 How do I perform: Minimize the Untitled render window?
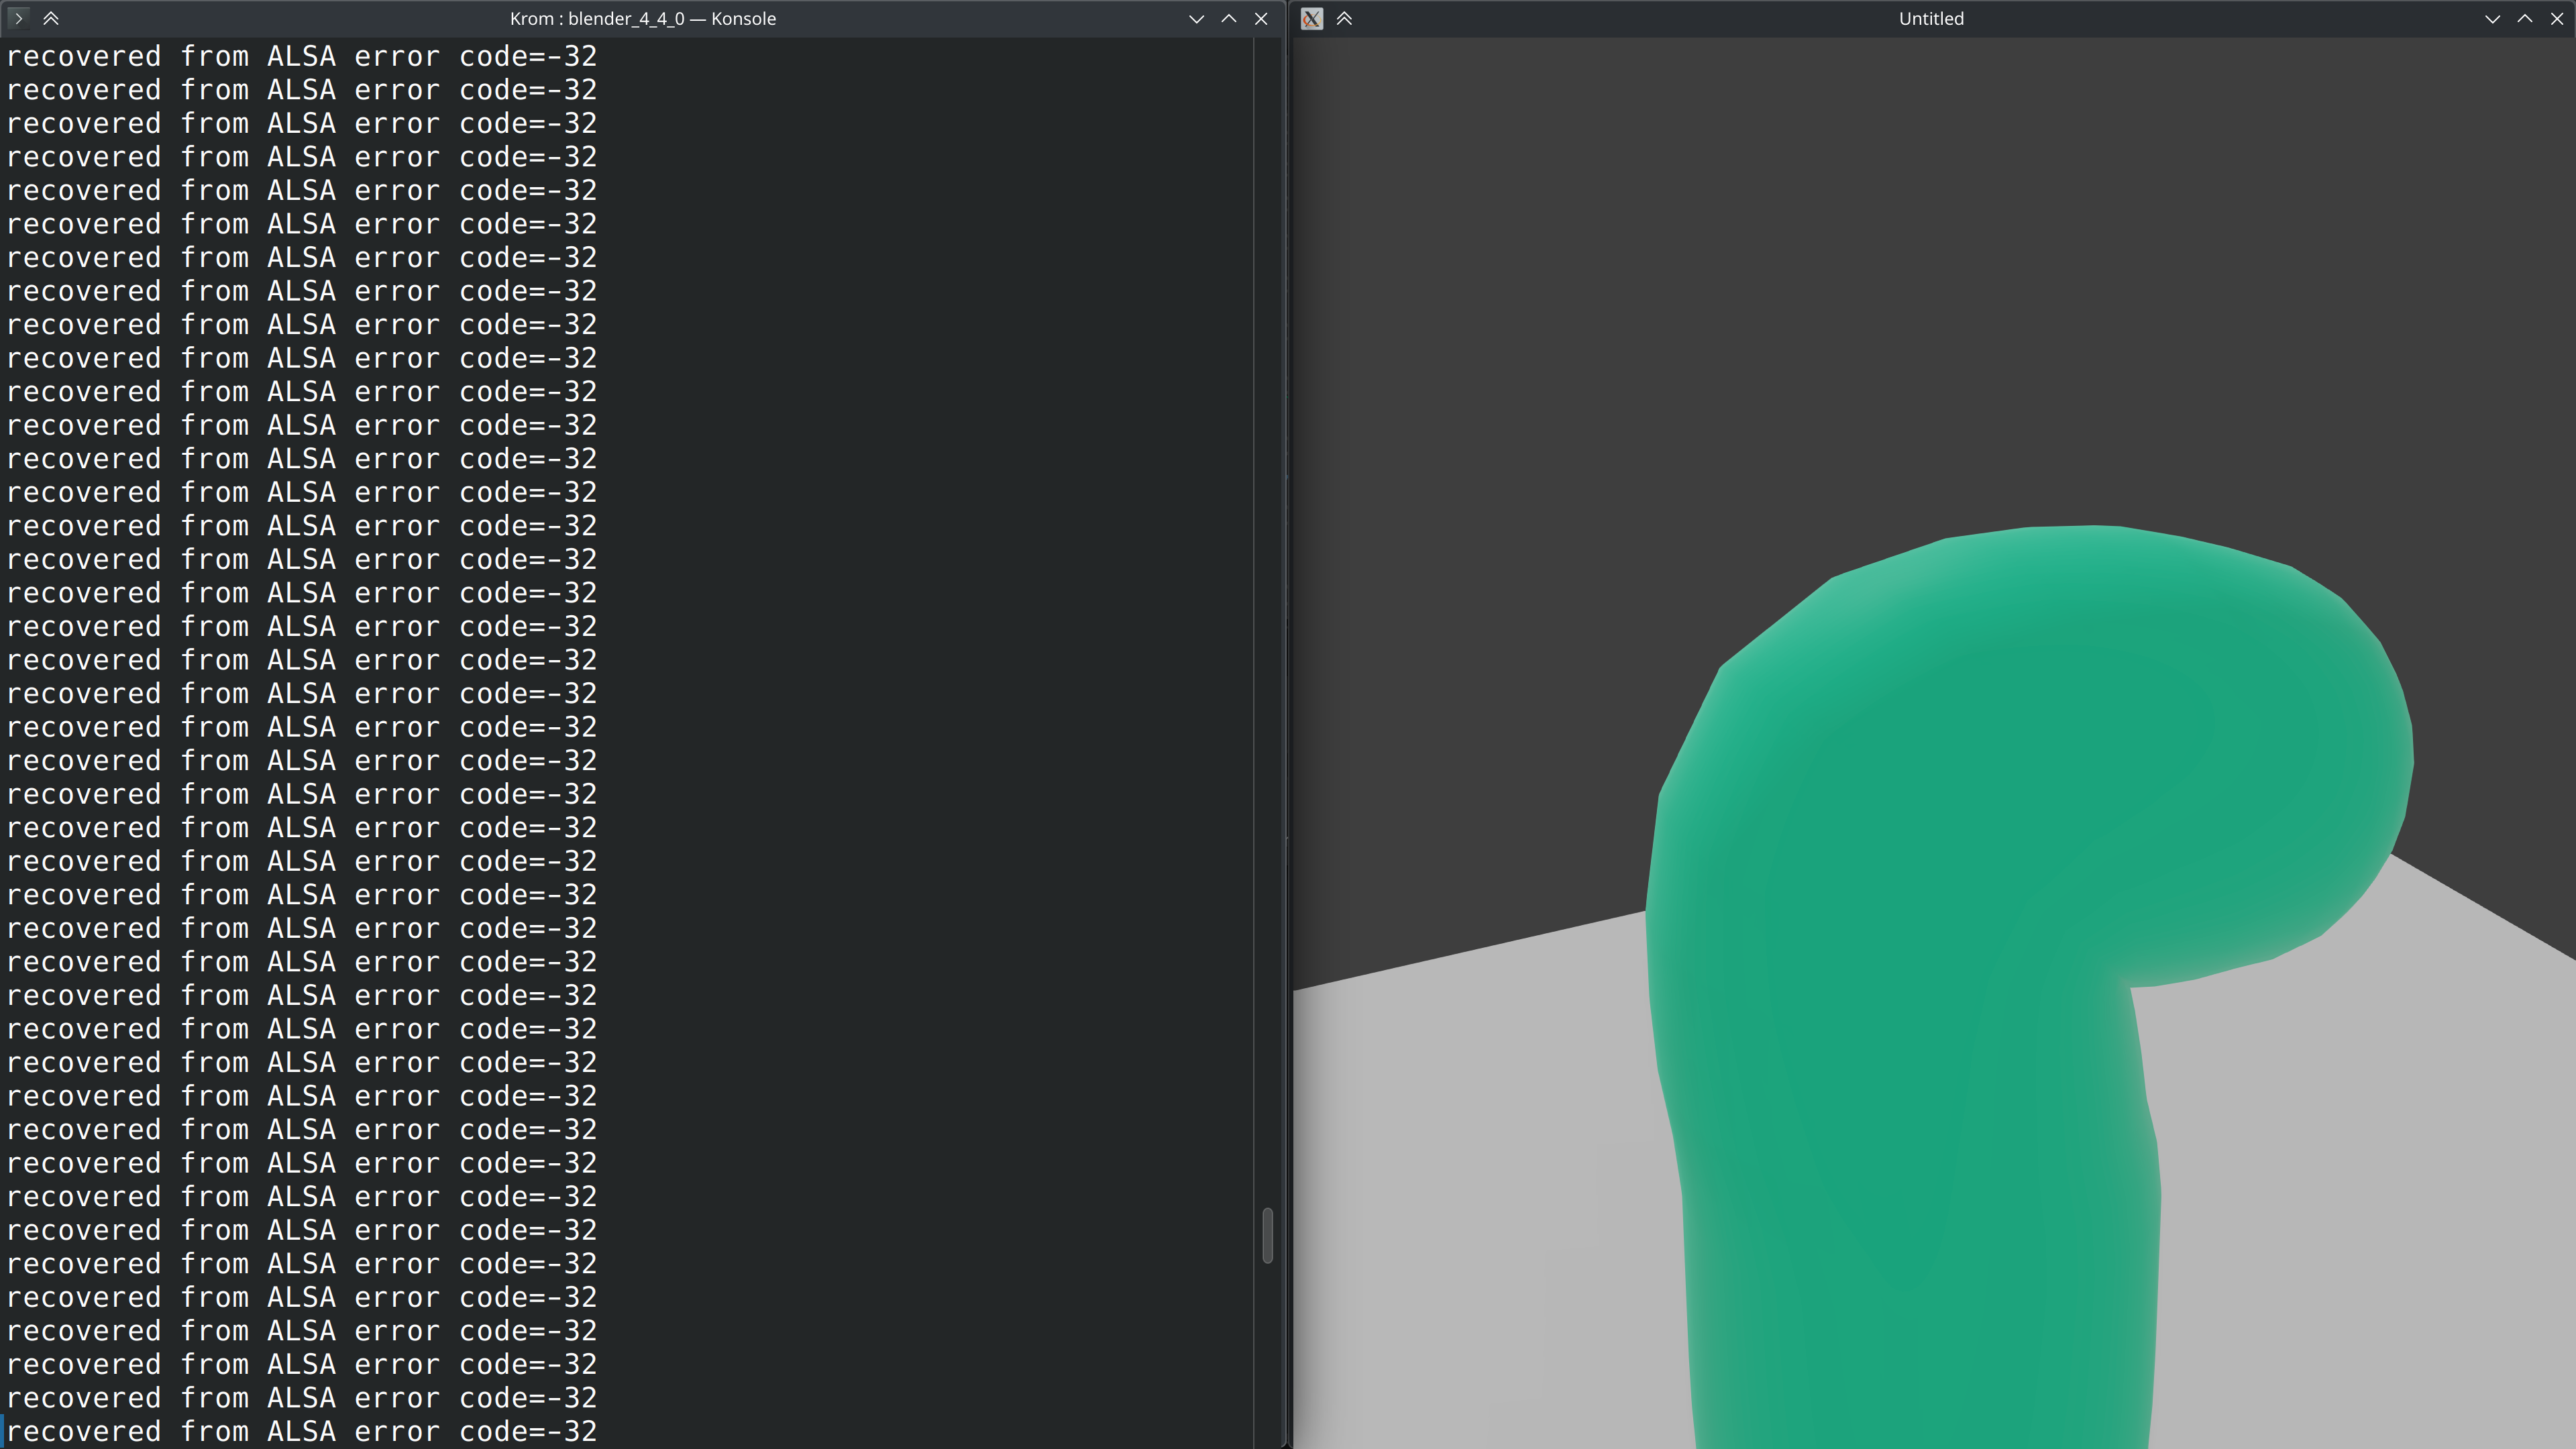tap(2492, 18)
